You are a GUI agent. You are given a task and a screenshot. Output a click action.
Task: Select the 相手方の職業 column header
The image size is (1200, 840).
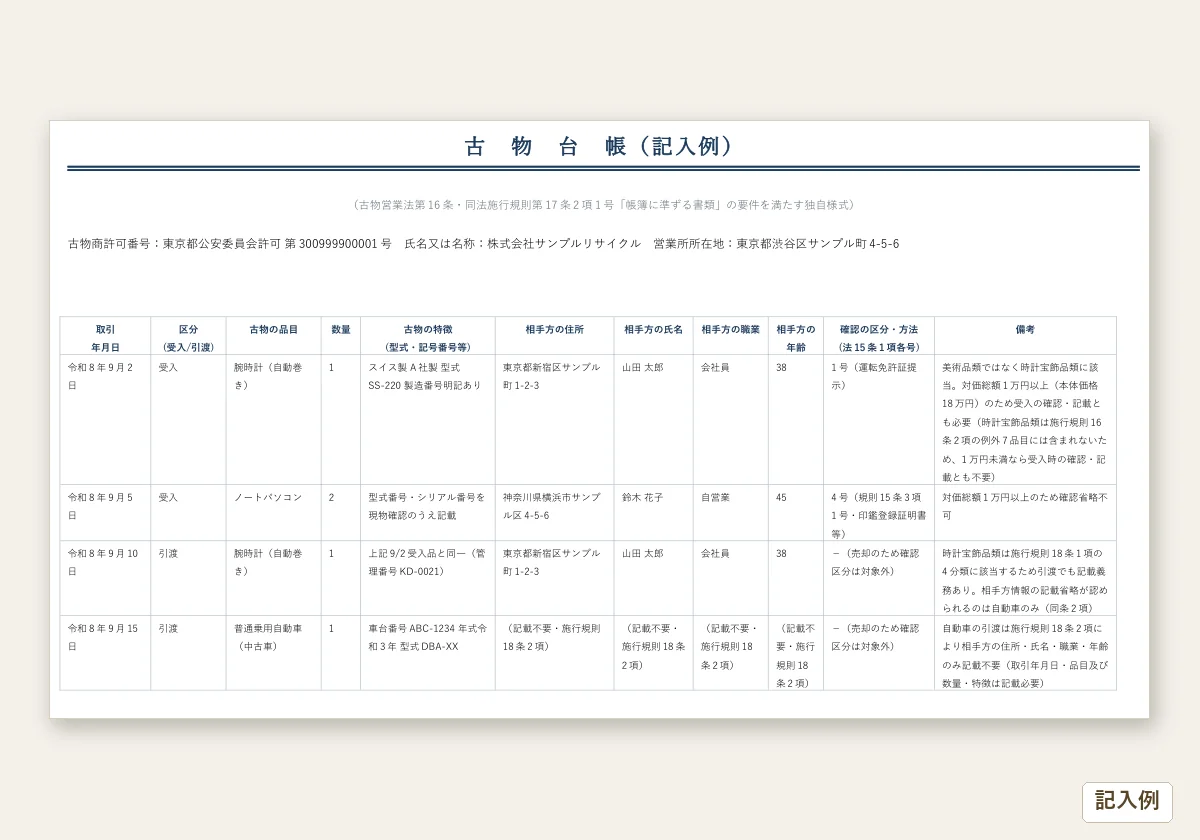731,337
